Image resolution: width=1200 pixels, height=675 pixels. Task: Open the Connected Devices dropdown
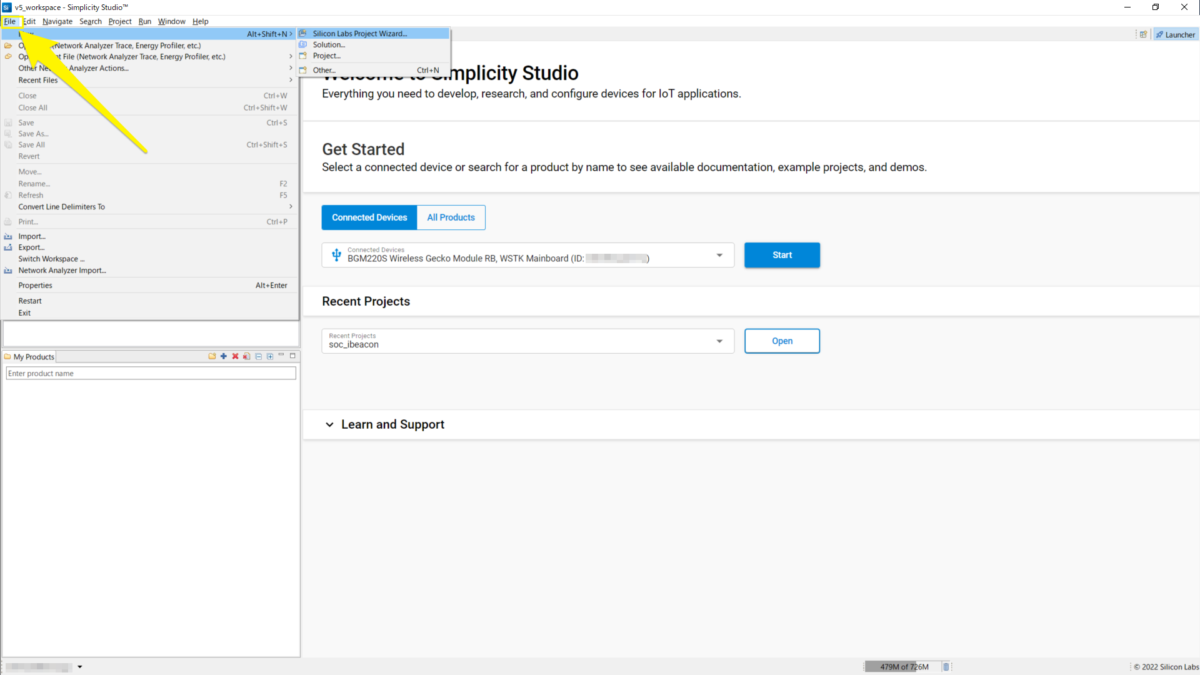pos(528,255)
